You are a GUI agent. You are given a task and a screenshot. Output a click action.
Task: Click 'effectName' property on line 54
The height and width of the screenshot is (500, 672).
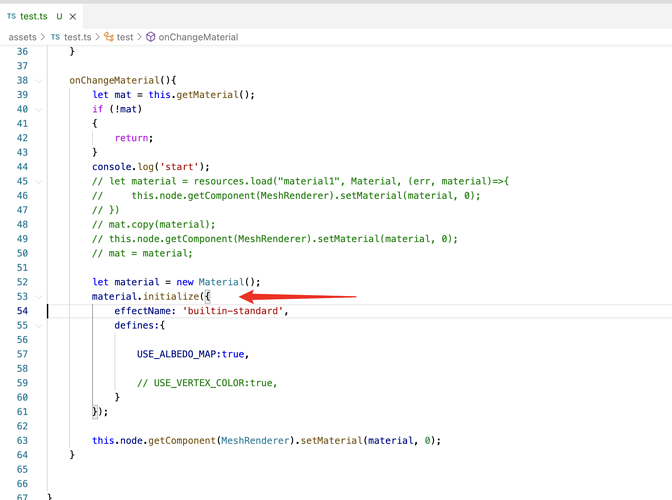tap(142, 311)
